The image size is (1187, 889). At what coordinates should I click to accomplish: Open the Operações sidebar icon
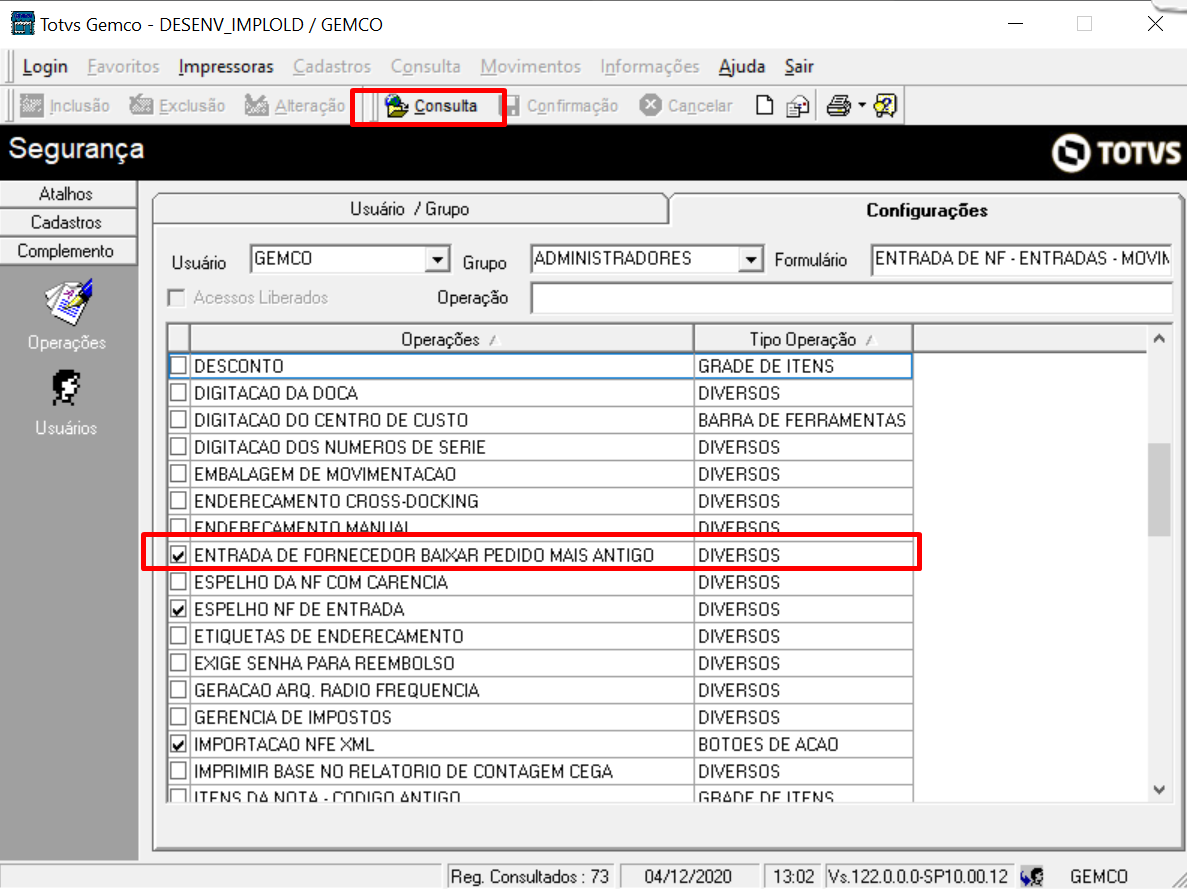click(x=67, y=301)
